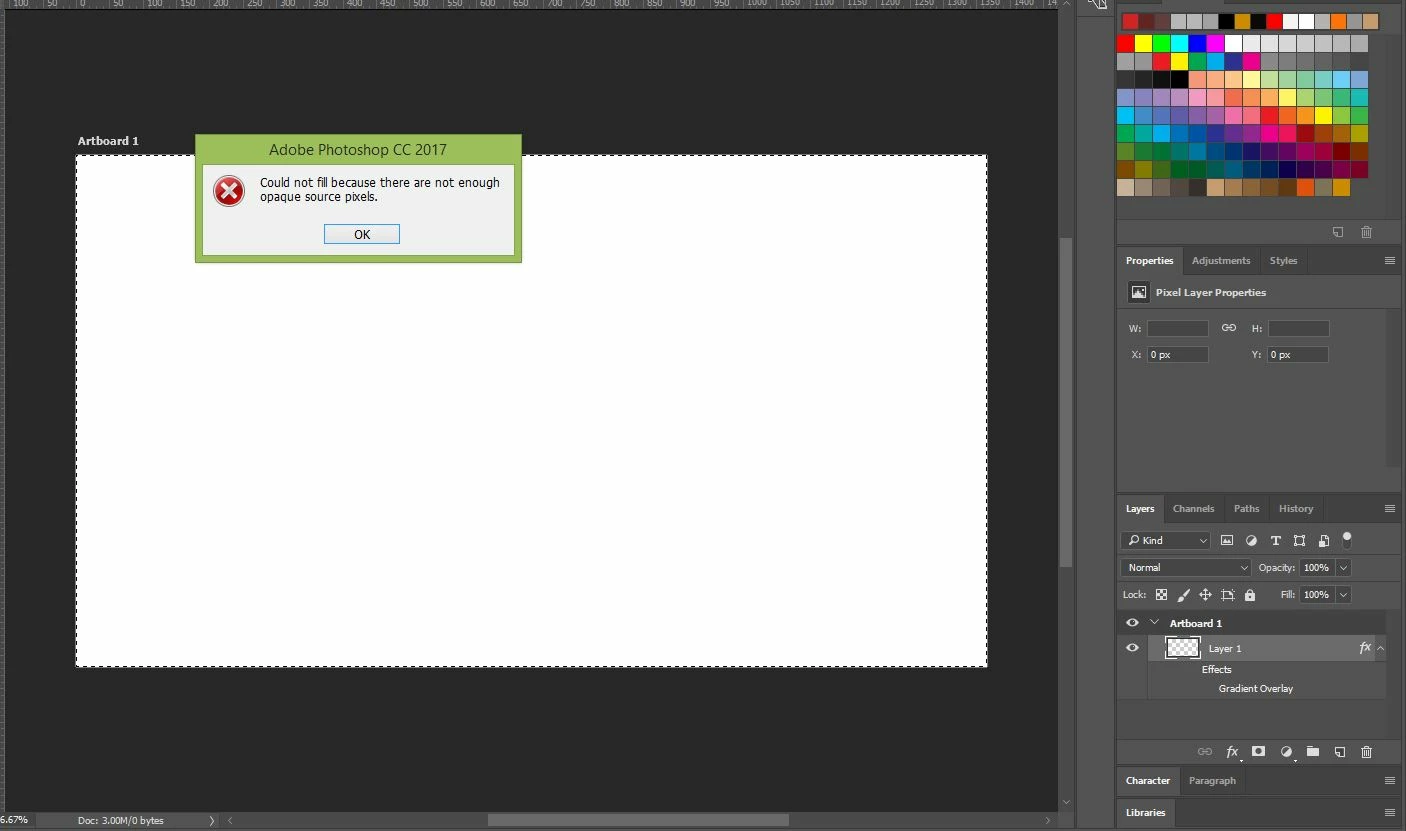Click the Pixel Layer Properties icon
The width and height of the screenshot is (1406, 831).
pos(1138,292)
